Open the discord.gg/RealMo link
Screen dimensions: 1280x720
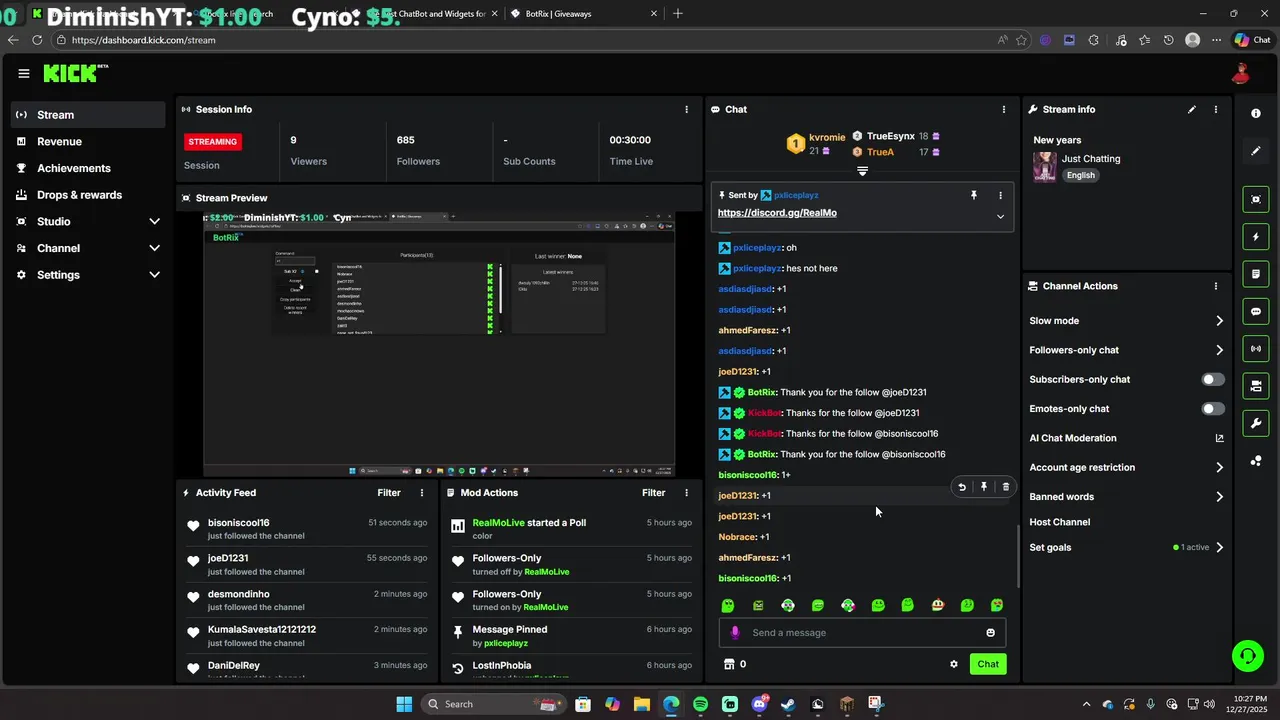777,213
